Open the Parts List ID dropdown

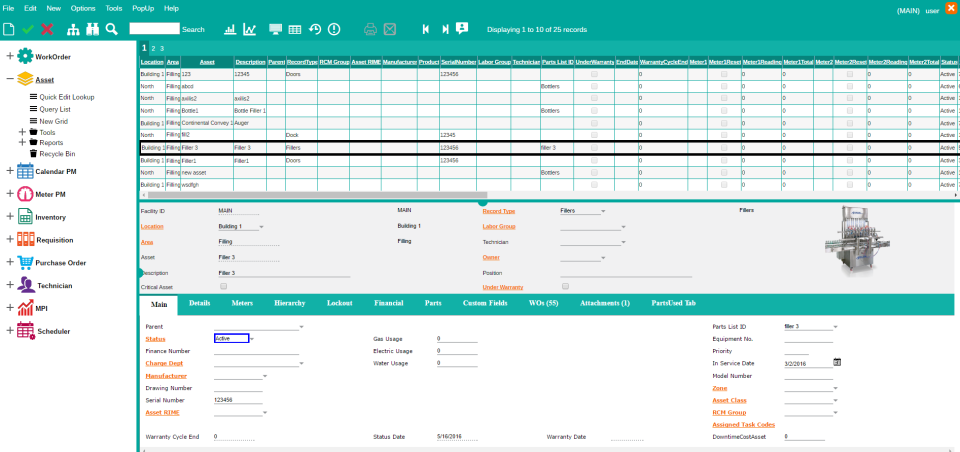click(835, 327)
